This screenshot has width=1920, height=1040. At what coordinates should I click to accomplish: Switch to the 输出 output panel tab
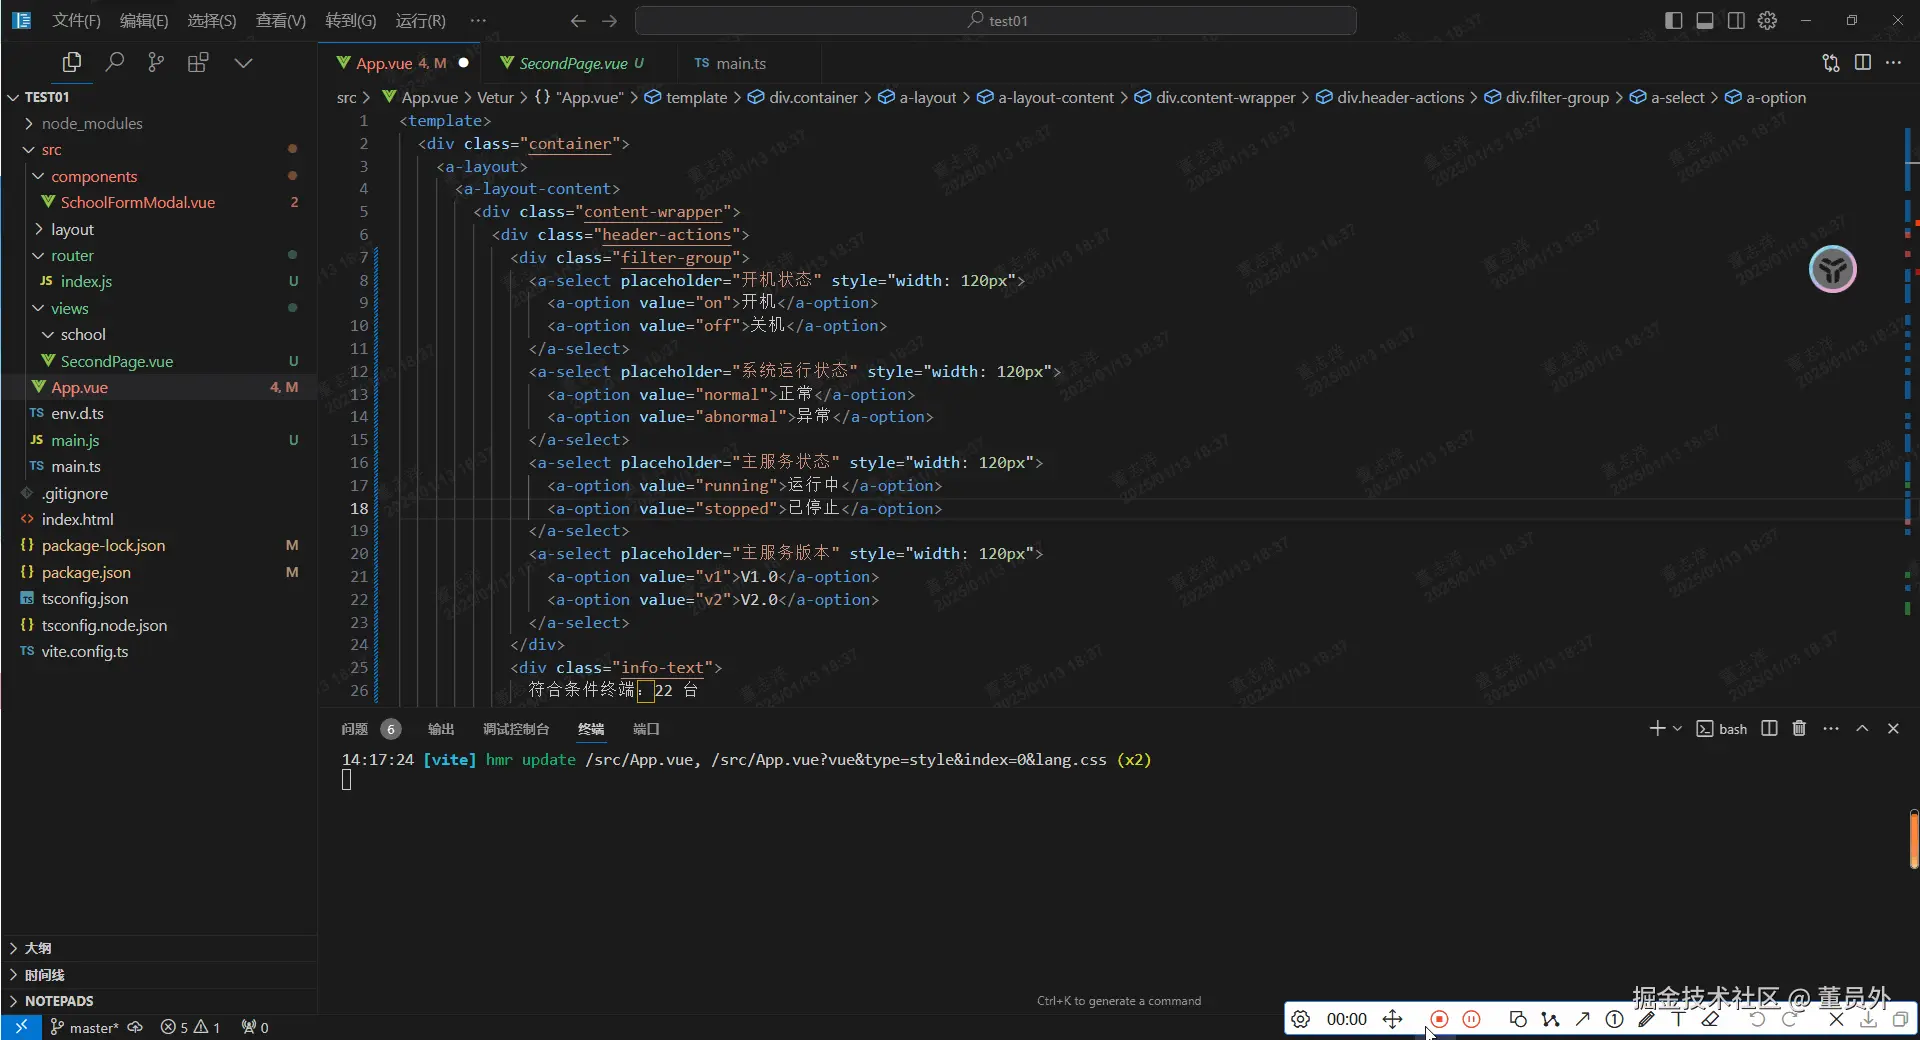(441, 729)
